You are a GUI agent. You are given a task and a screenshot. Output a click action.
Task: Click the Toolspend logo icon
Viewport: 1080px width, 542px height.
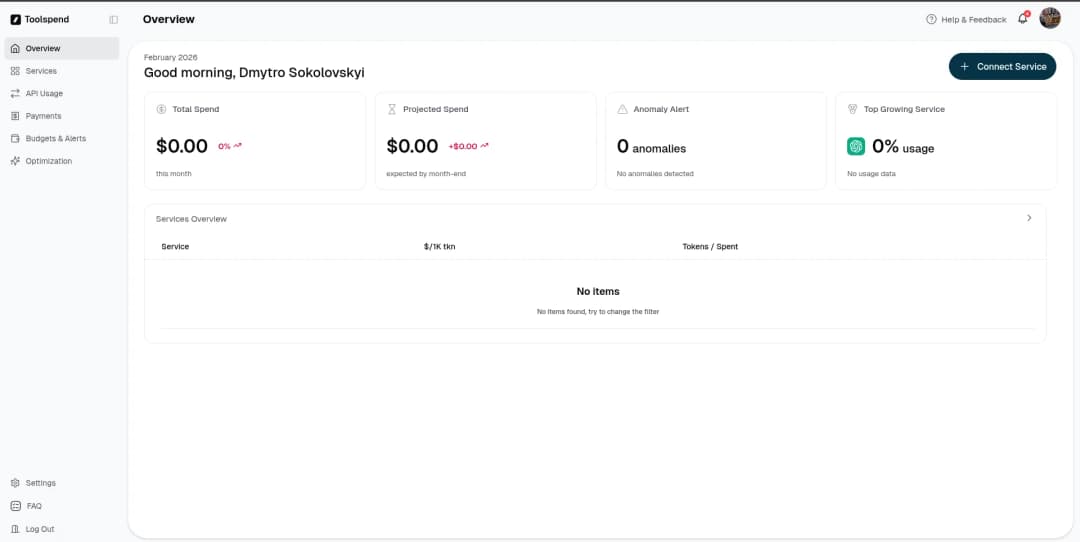coord(16,19)
